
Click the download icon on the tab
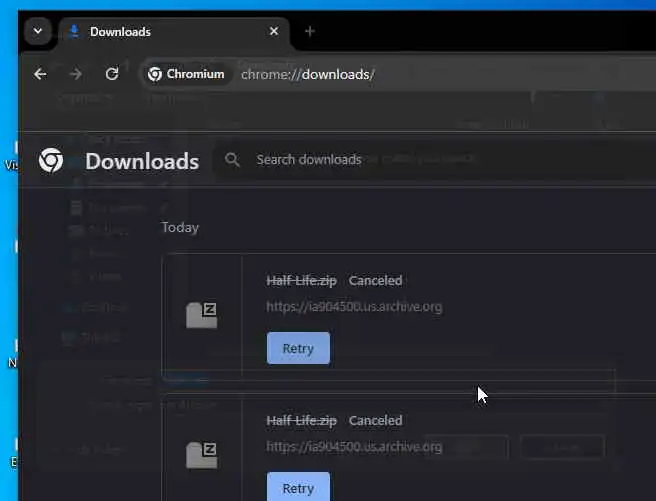(x=74, y=31)
